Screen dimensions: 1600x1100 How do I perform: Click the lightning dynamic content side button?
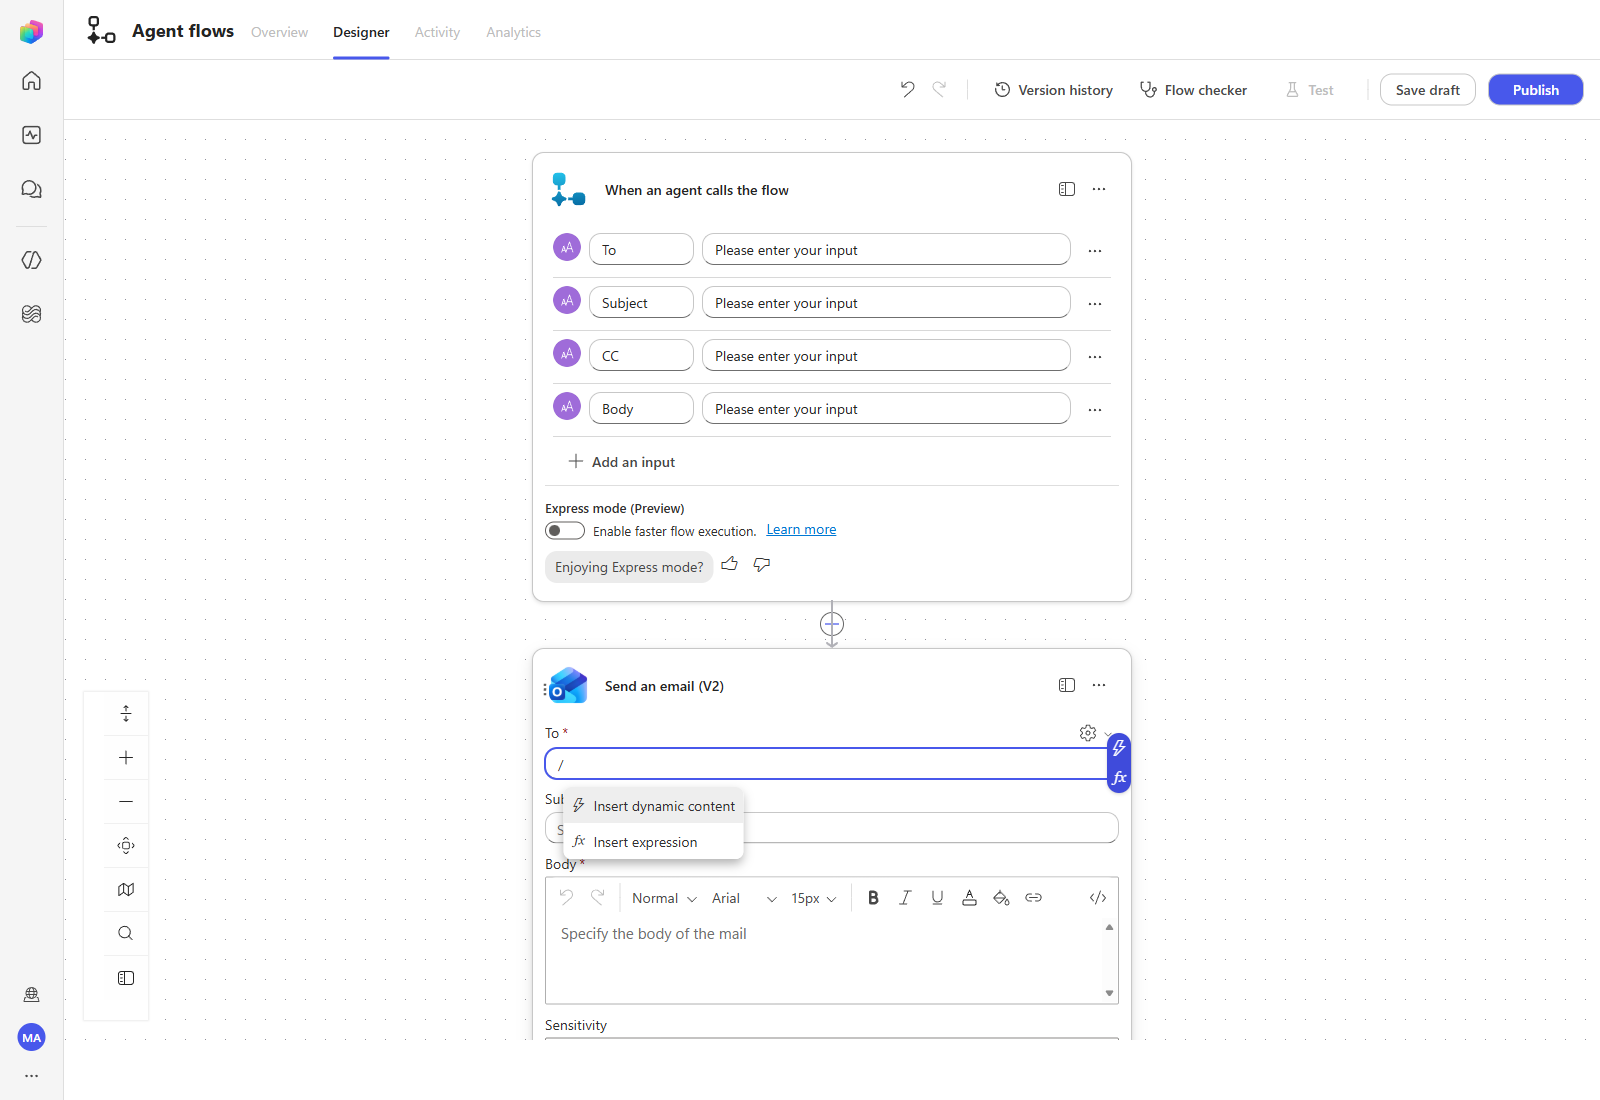pyautogui.click(x=1119, y=748)
